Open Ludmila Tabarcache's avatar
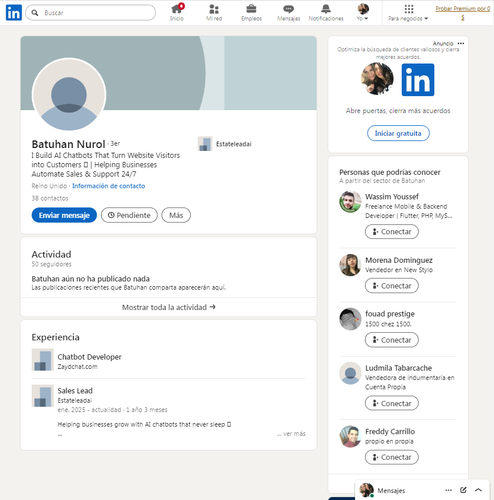 click(350, 373)
